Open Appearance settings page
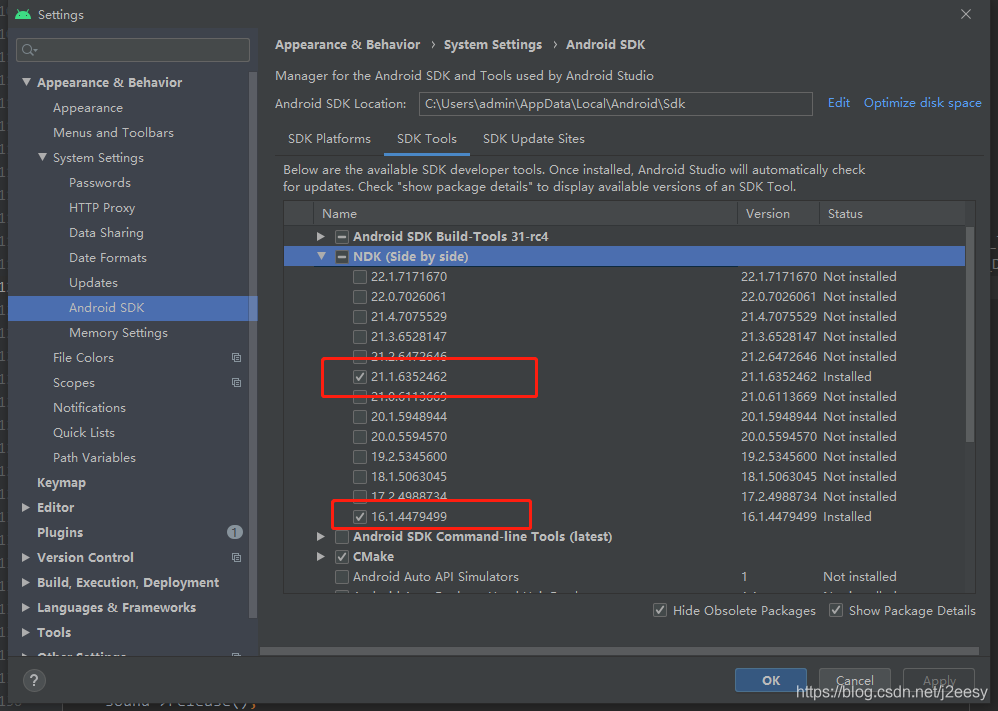Viewport: 998px width, 711px height. [88, 108]
